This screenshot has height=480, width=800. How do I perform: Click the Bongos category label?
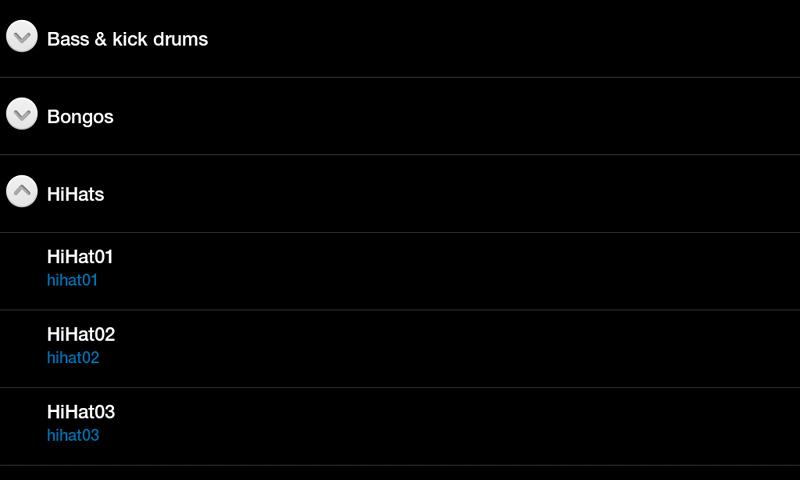80,117
